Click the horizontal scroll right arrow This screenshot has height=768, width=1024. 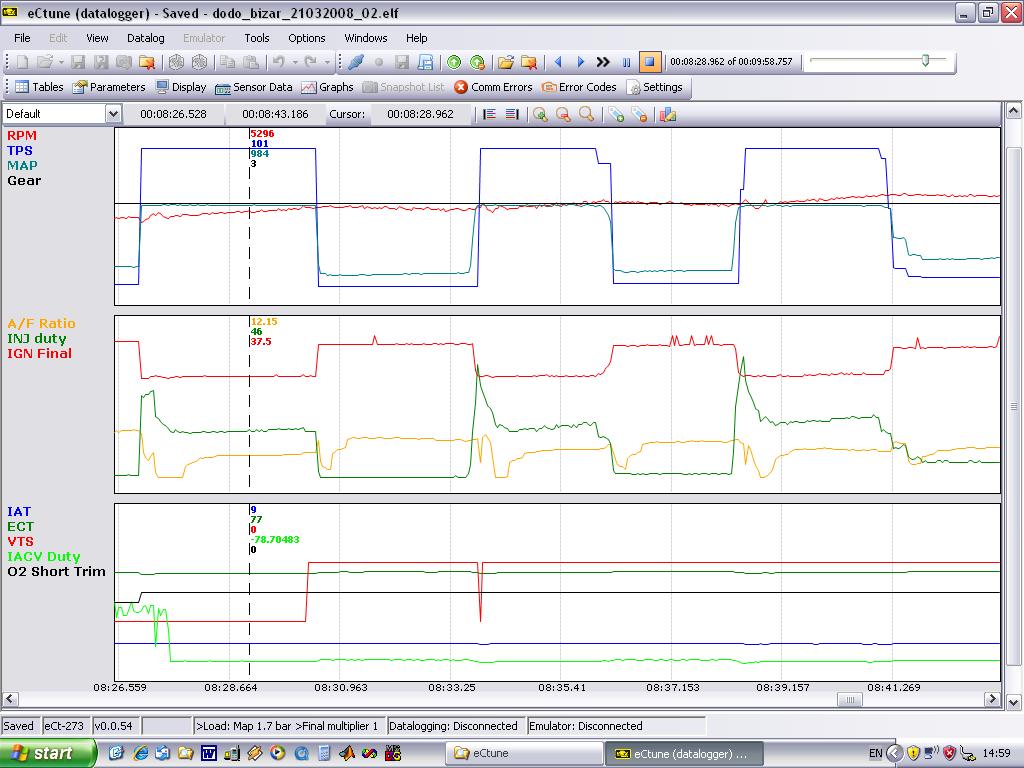click(993, 699)
